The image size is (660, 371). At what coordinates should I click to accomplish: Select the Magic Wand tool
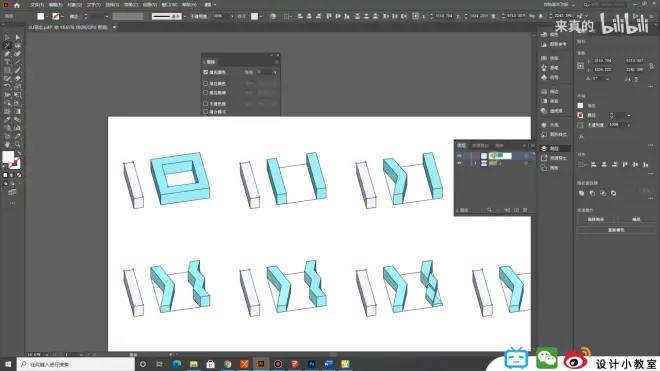pyautogui.click(x=8, y=45)
